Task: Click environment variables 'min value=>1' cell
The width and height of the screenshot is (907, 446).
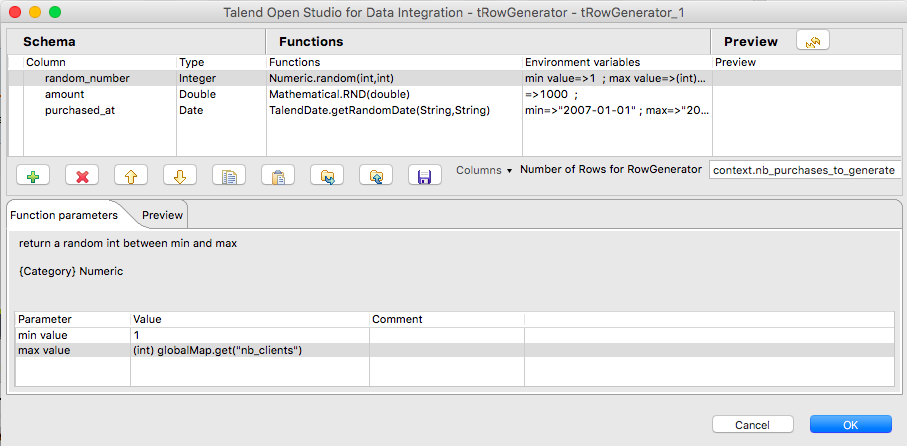Action: (x=617, y=78)
